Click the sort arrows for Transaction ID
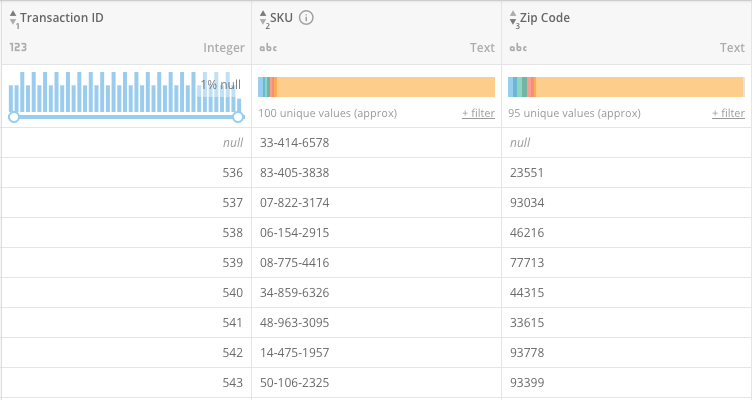 click(x=13, y=19)
